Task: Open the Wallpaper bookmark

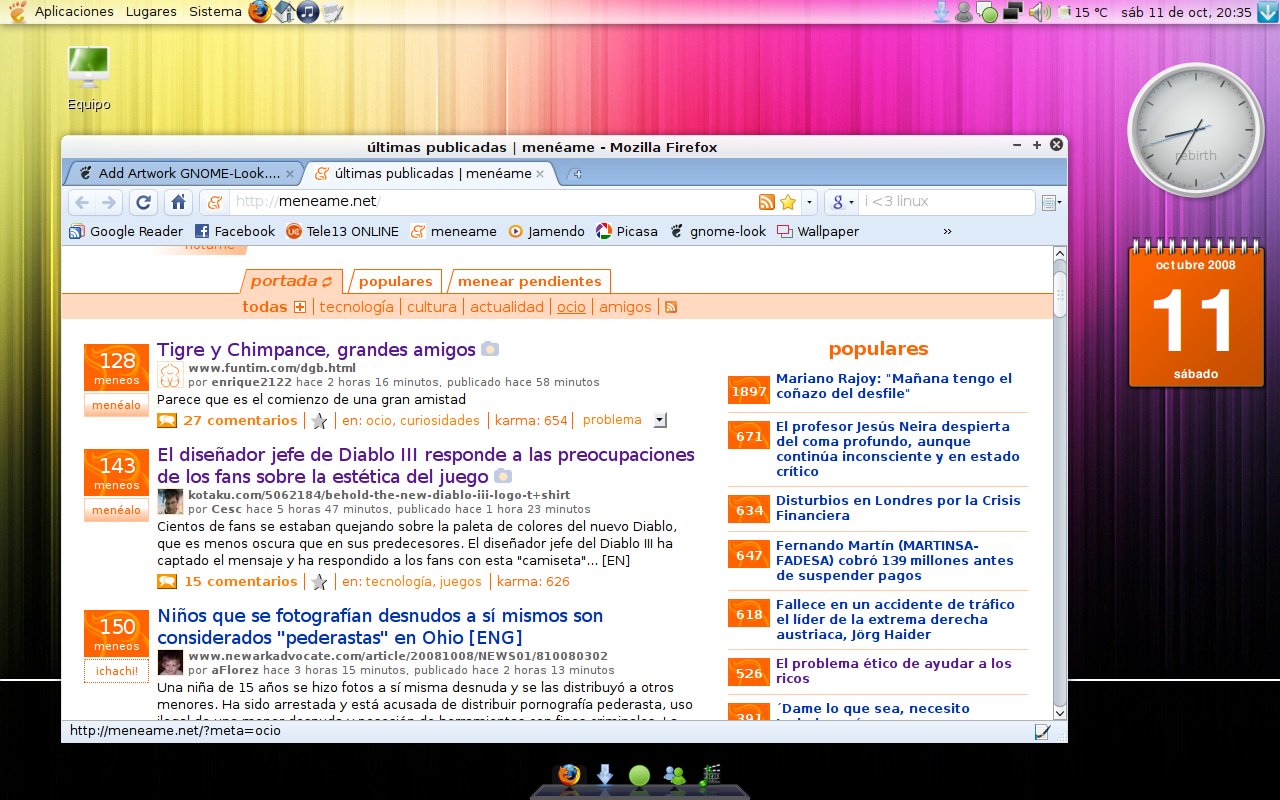Action: [818, 231]
